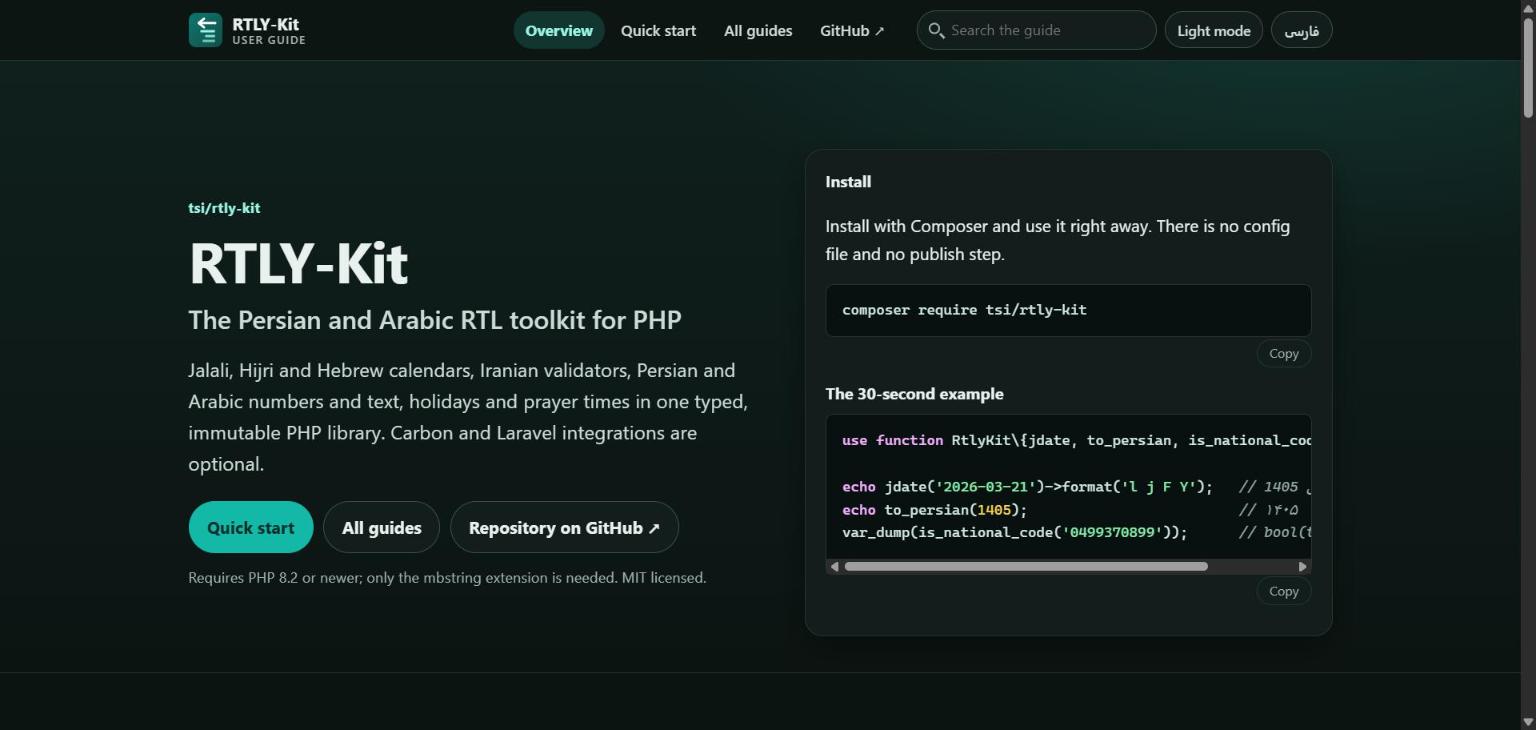Click the echo to_persian(1405) code line
The image size is (1536, 730).
click(935, 509)
